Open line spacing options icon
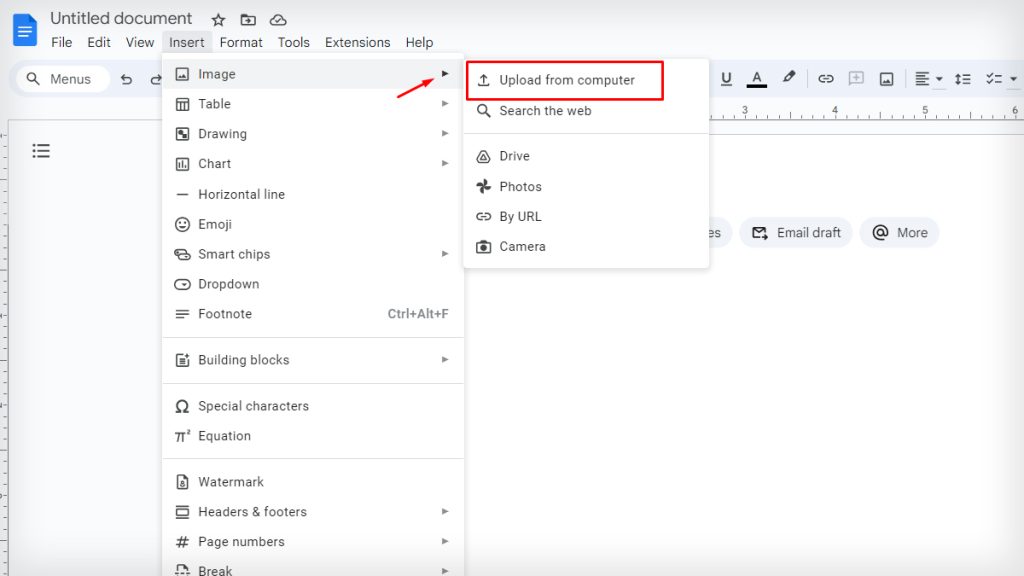Screen dimensions: 1024x576 coord(962,78)
